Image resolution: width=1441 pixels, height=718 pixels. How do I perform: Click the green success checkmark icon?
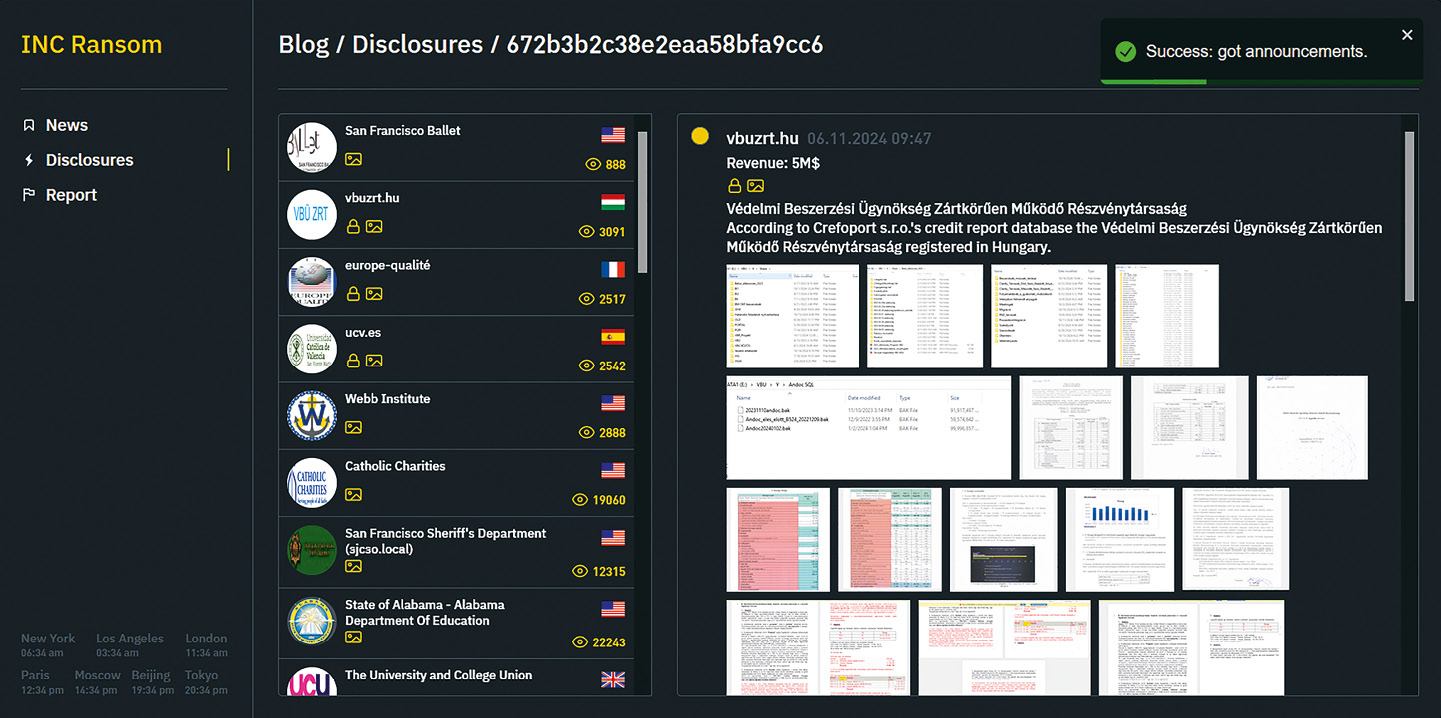tap(1126, 51)
